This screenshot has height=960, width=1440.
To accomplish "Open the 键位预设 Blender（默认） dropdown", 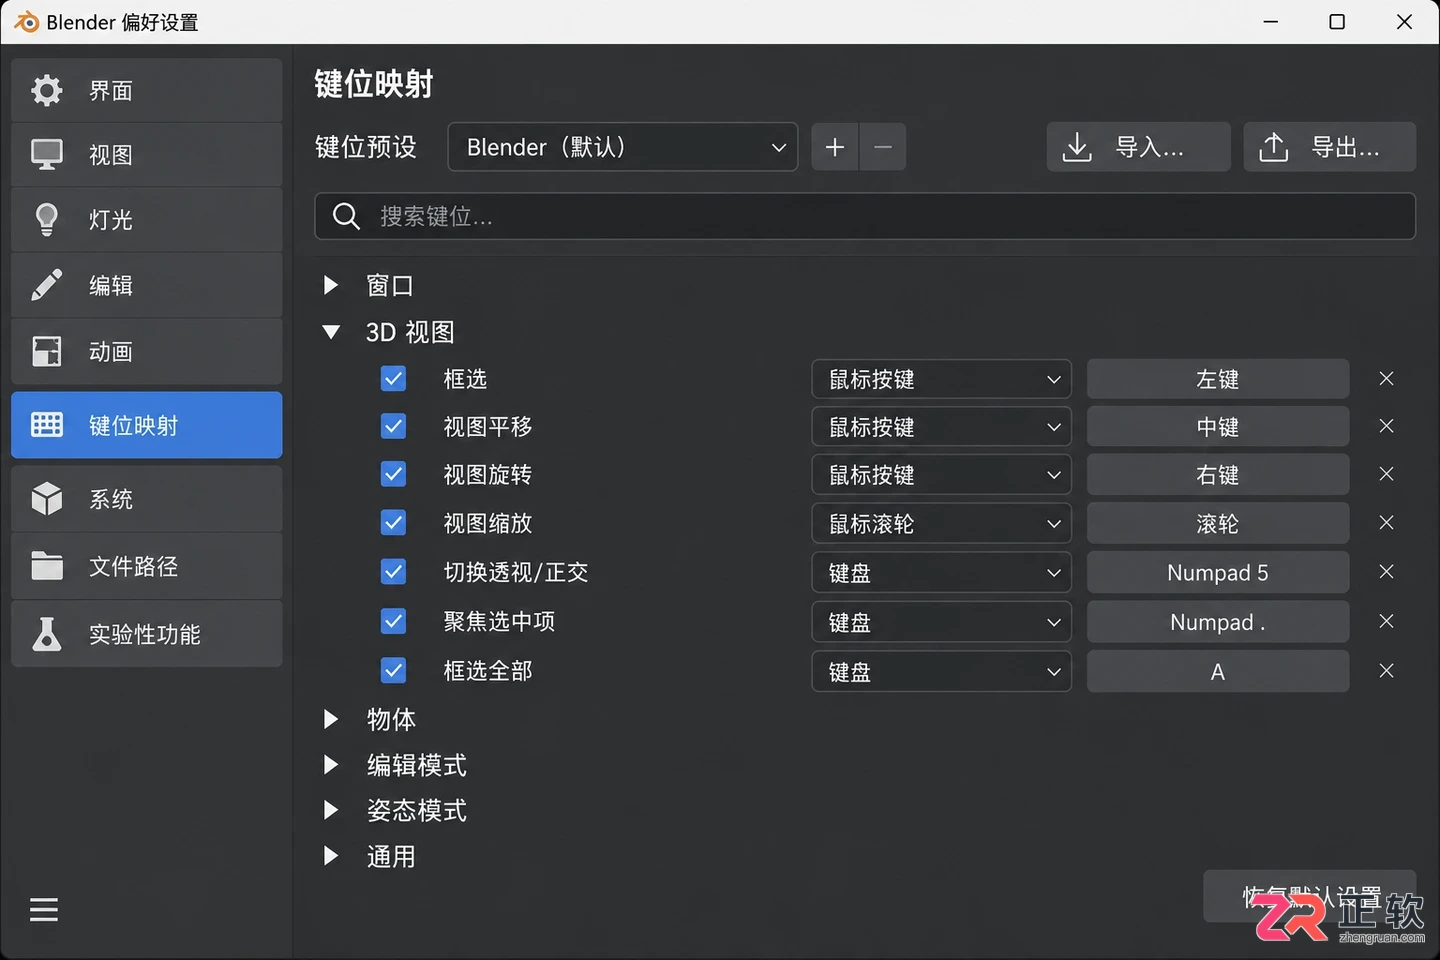I will tap(623, 147).
